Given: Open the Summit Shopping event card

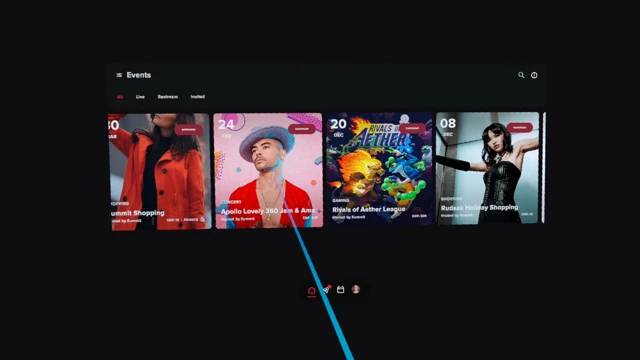Looking at the screenshot, I should [x=160, y=171].
